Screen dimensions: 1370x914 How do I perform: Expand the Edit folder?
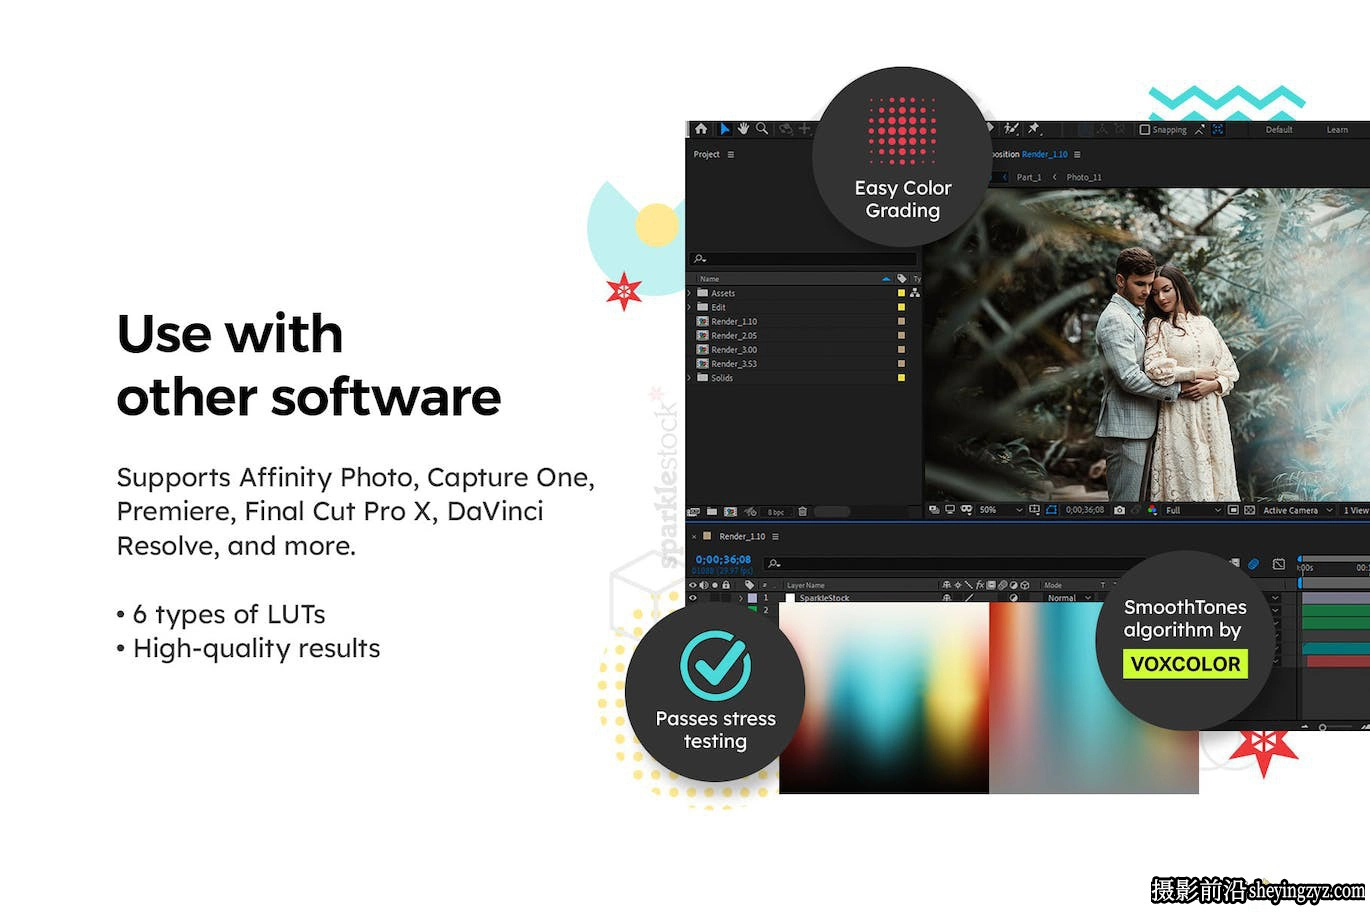[689, 307]
